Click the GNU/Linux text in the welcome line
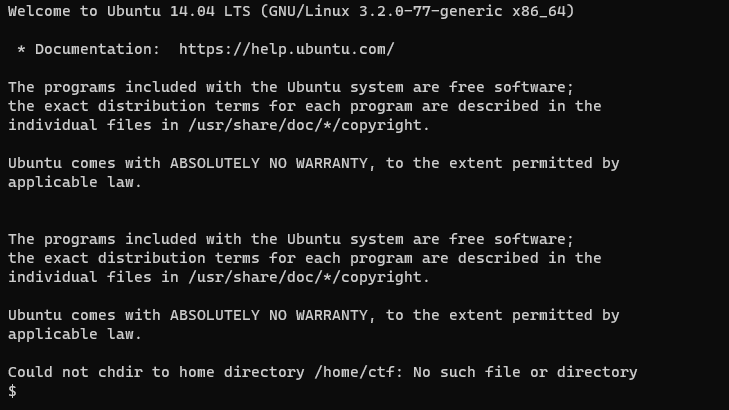The width and height of the screenshot is (729, 410). coord(309,11)
